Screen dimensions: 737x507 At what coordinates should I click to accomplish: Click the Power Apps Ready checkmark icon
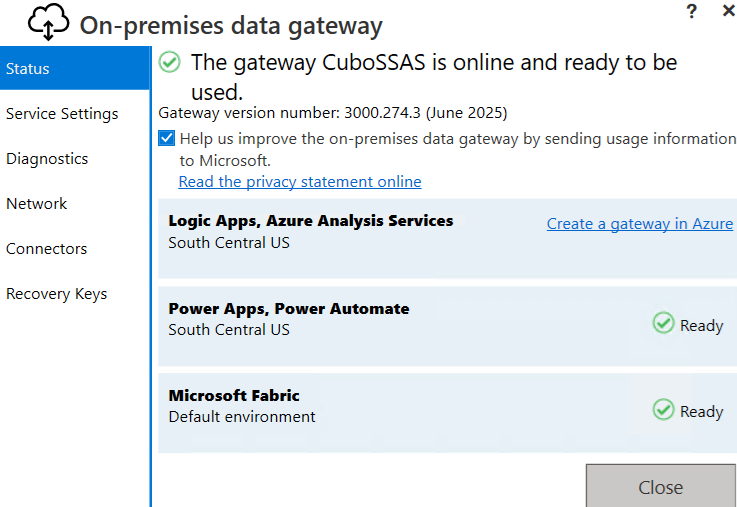pos(663,323)
